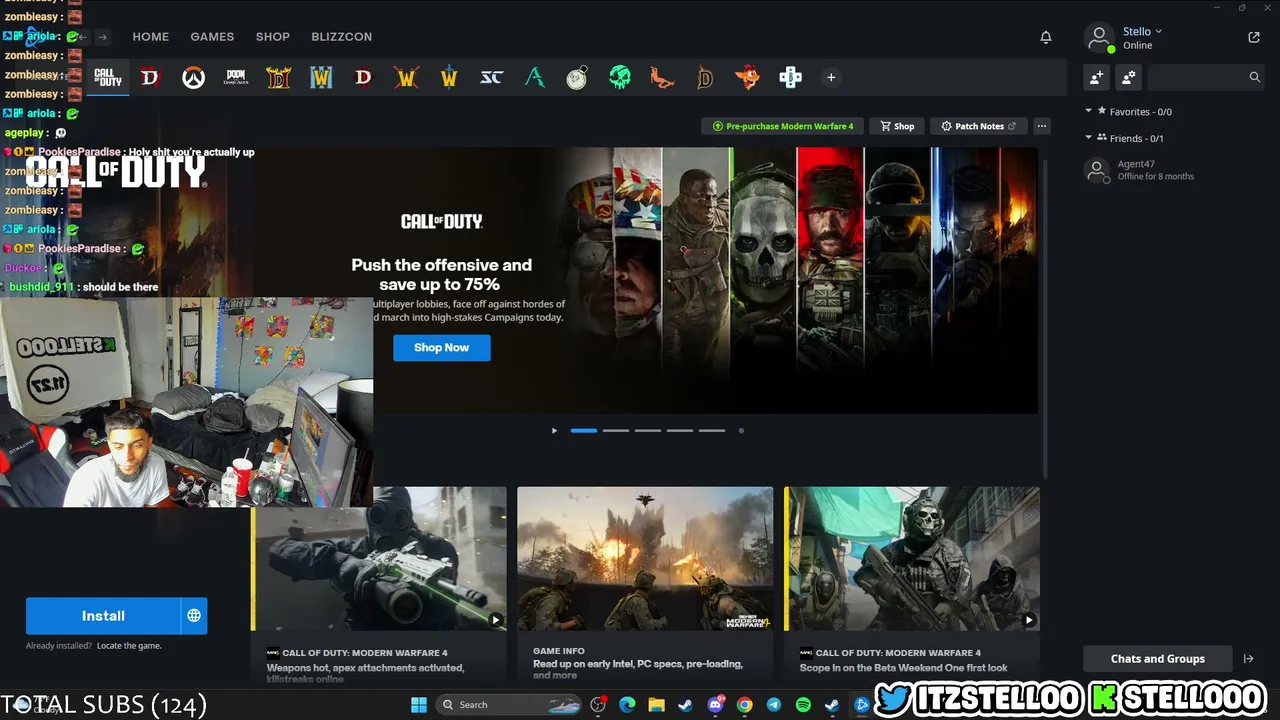This screenshot has width=1280, height=720.
Task: Click Pre-purchase Modern Warfare 4
Action: 783,126
